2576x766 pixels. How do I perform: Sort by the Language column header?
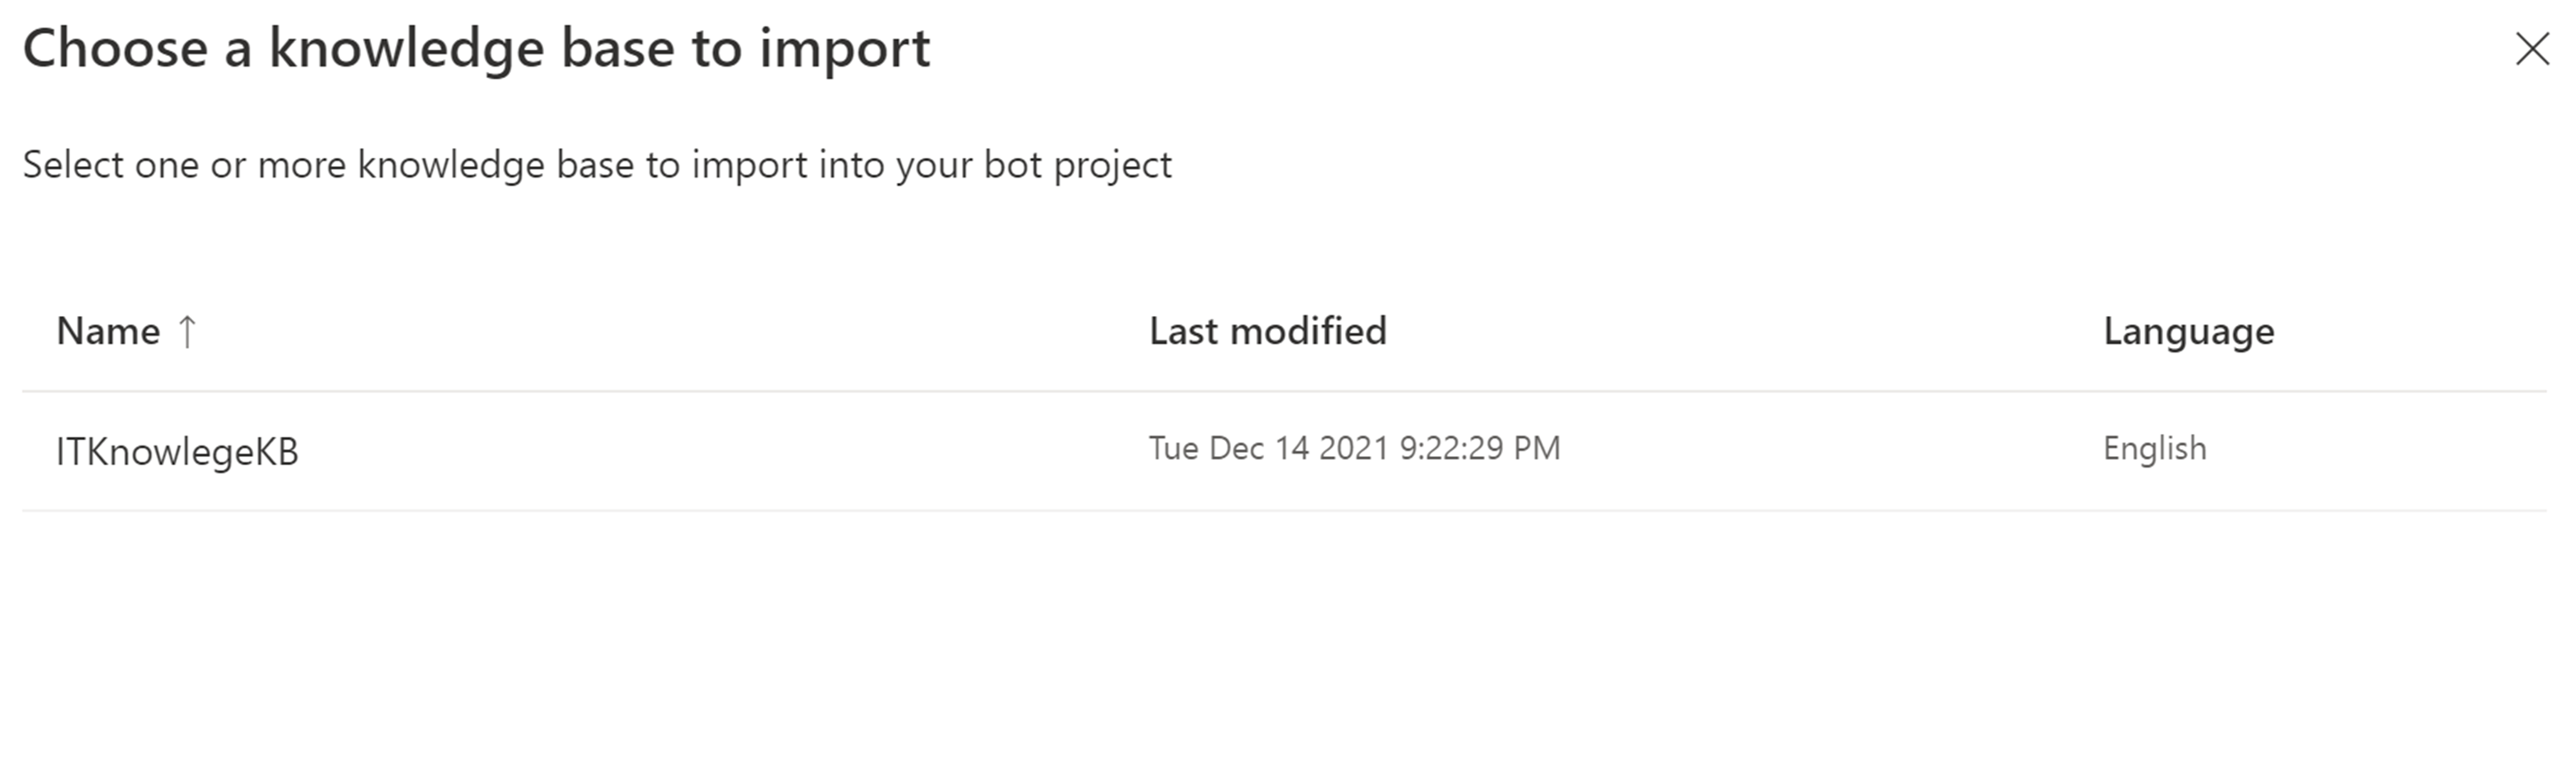[x=2188, y=331]
